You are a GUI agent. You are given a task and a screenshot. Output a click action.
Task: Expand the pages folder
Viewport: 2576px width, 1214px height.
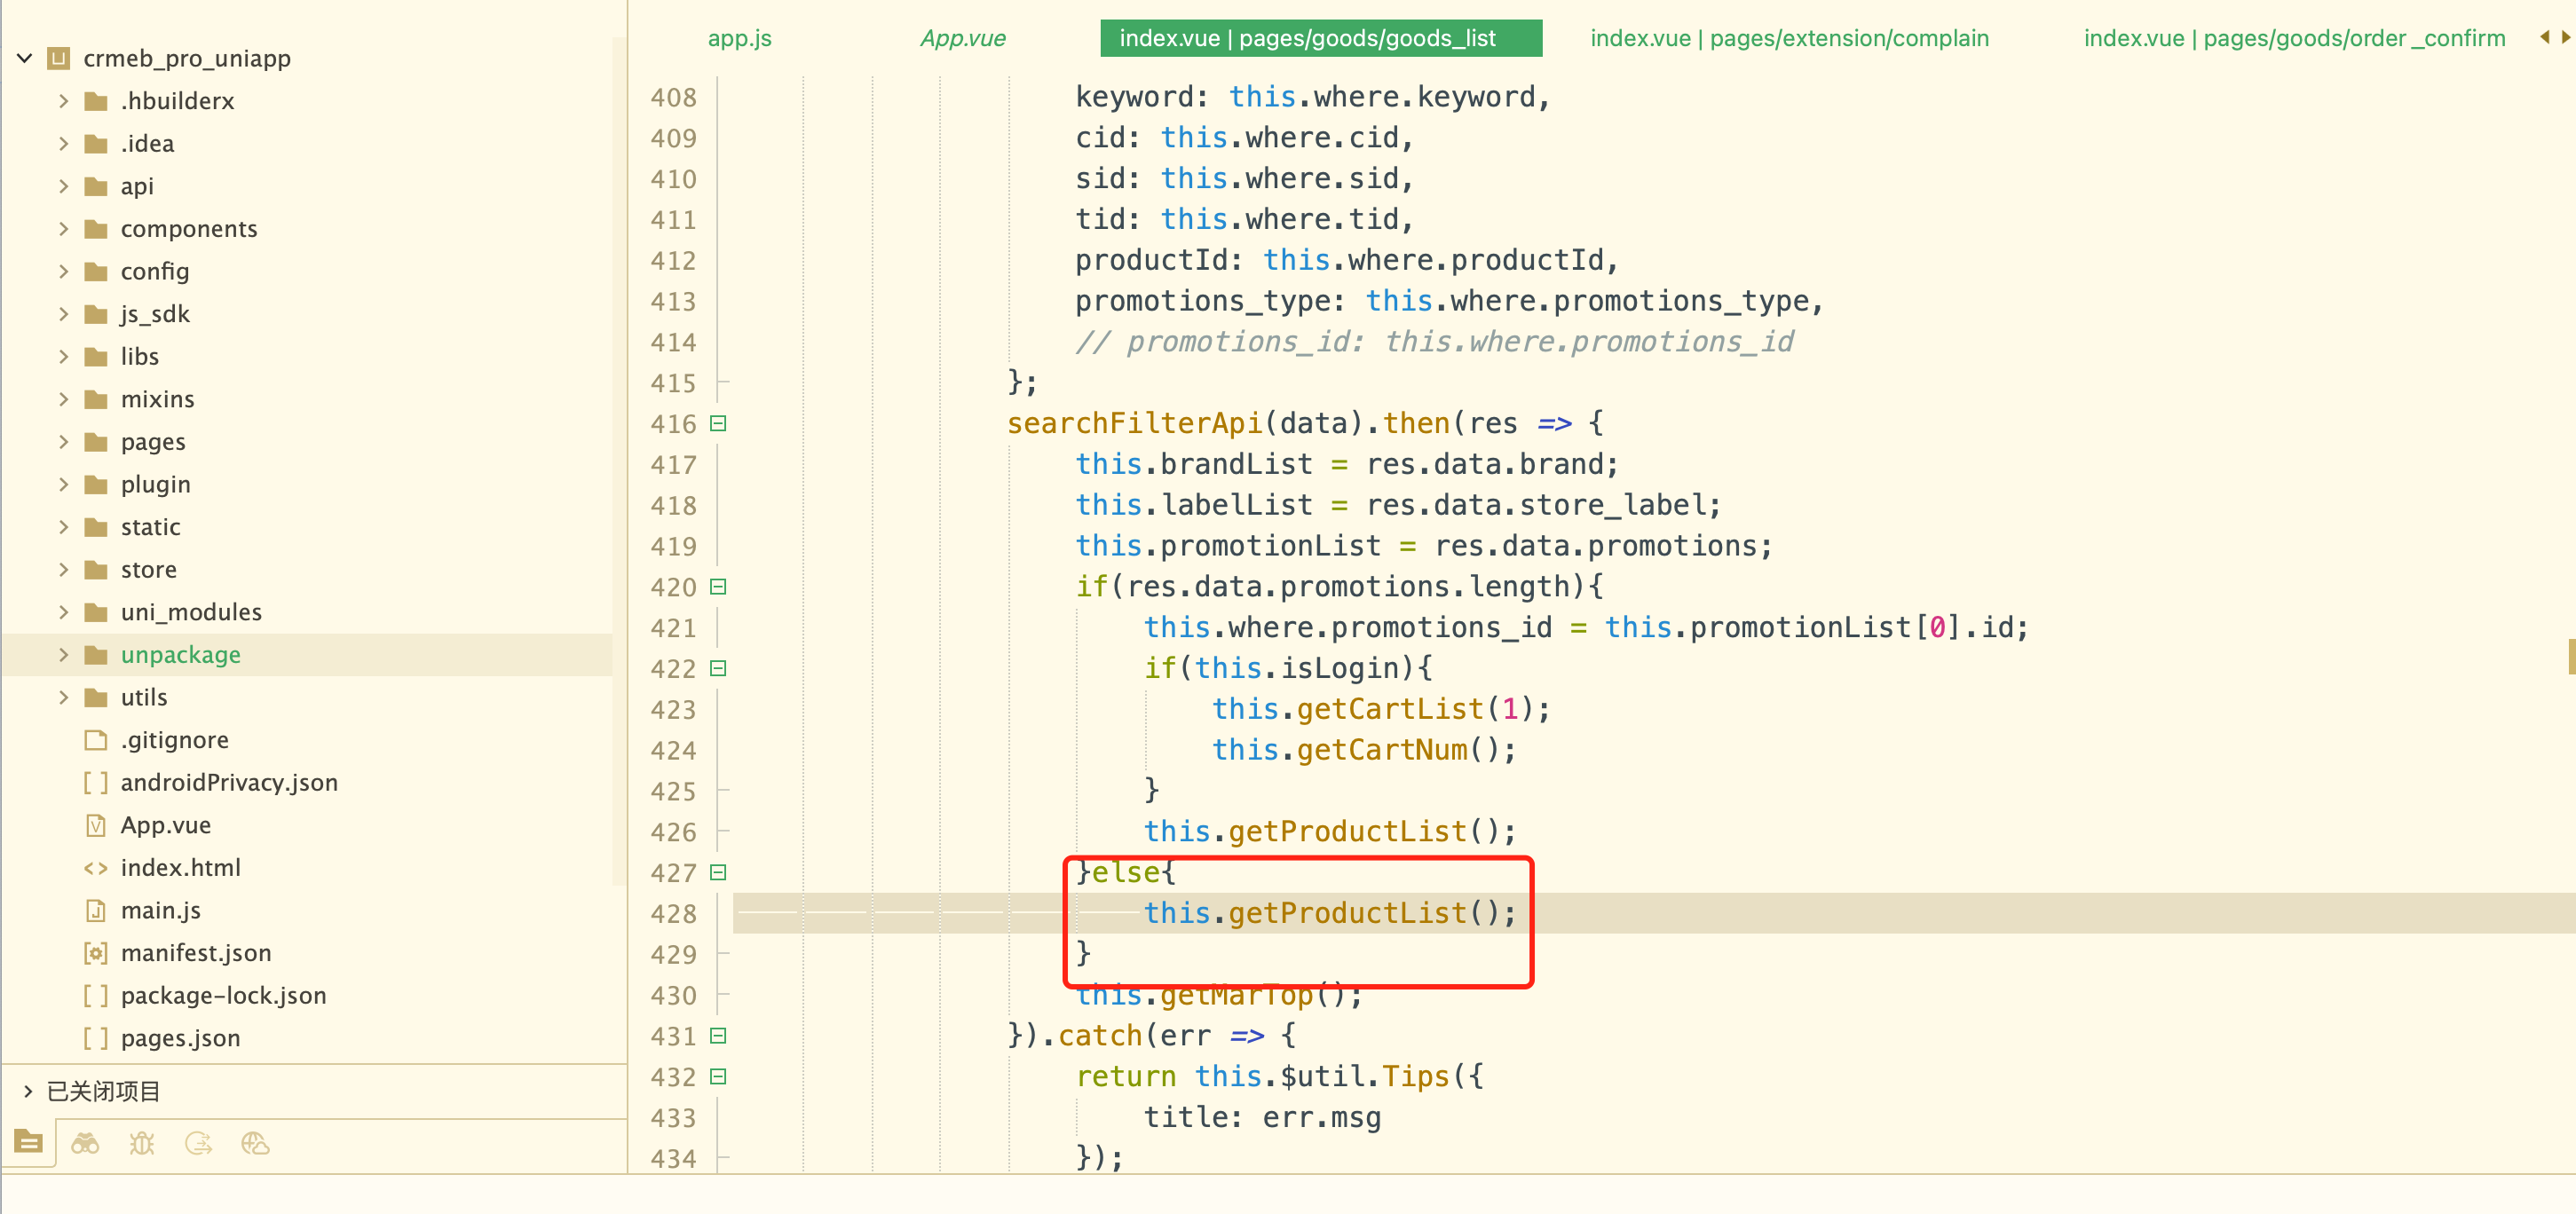64,442
